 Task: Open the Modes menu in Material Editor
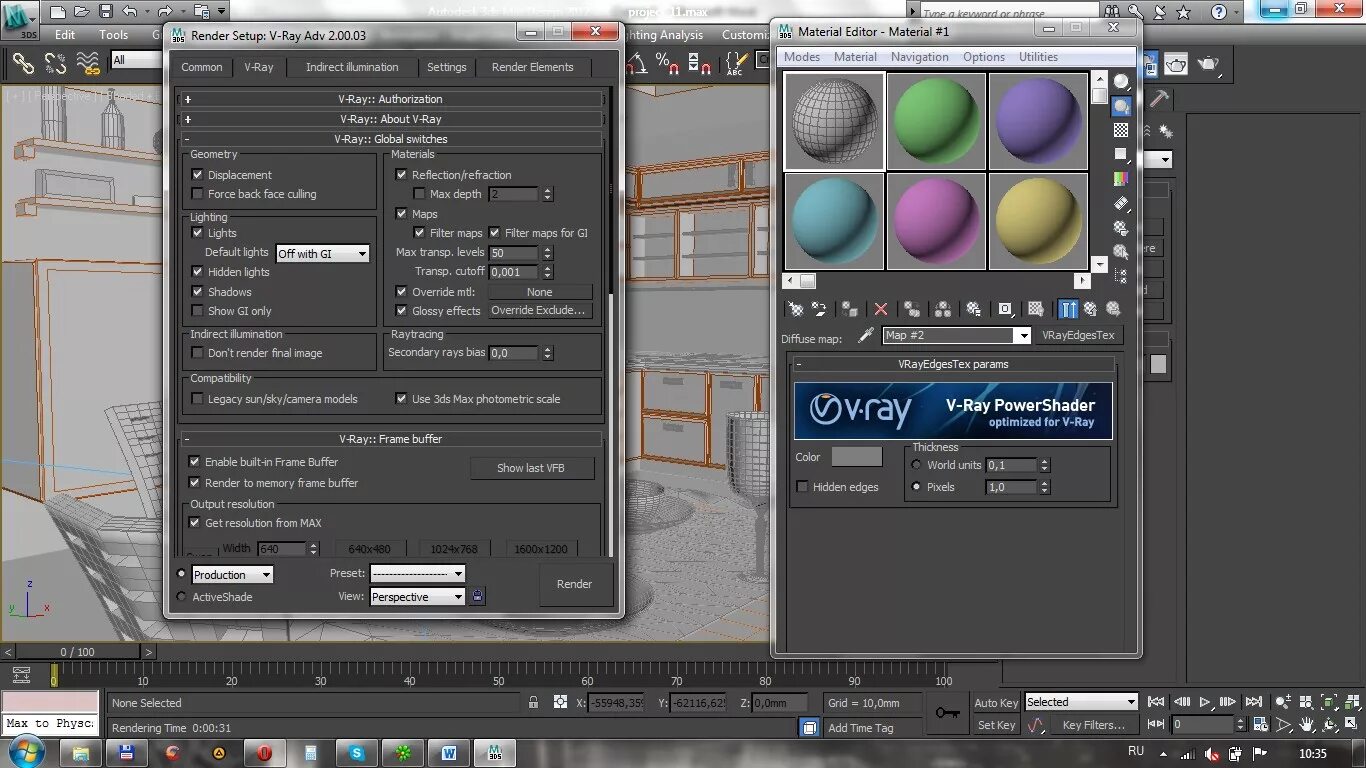tap(802, 57)
